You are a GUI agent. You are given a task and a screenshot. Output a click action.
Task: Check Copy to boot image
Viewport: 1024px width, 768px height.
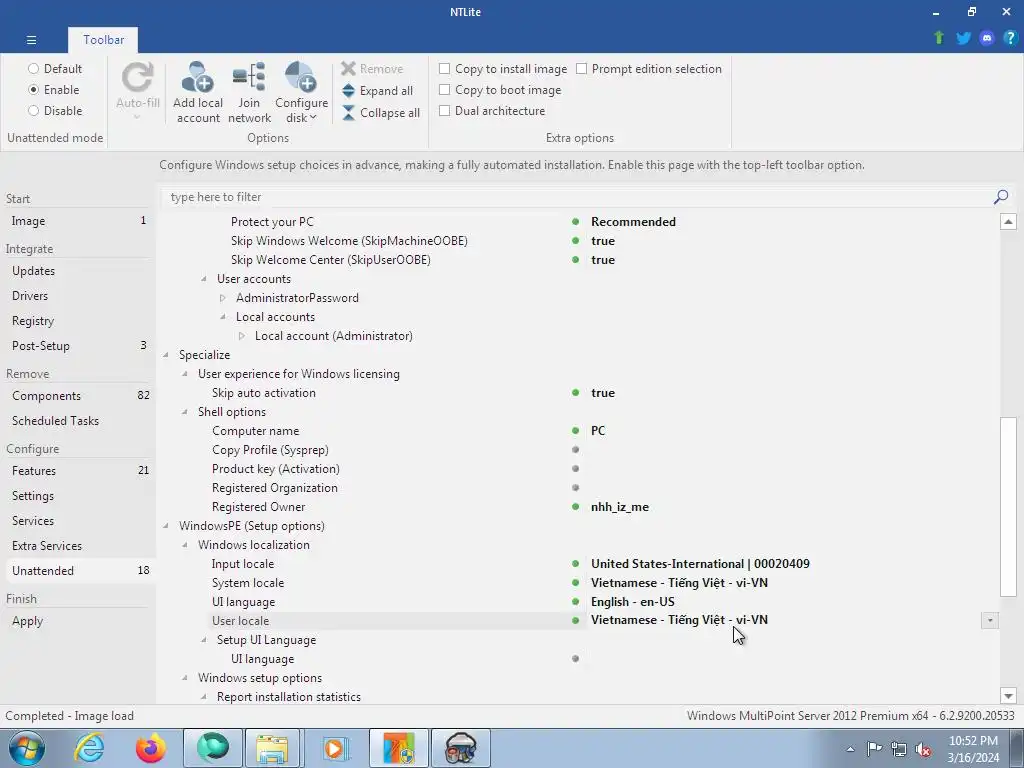(500, 89)
